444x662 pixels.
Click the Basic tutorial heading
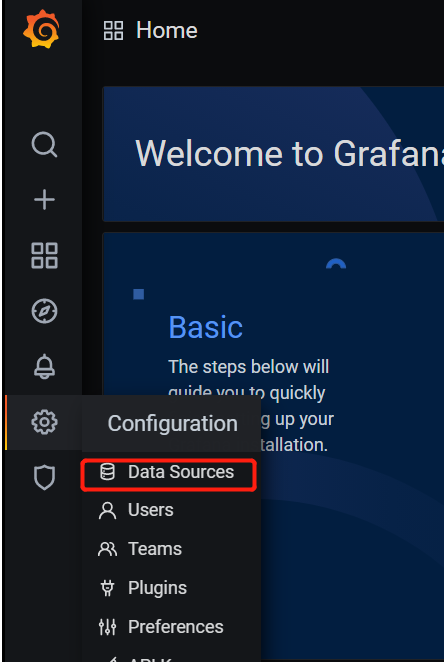pyautogui.click(x=206, y=327)
